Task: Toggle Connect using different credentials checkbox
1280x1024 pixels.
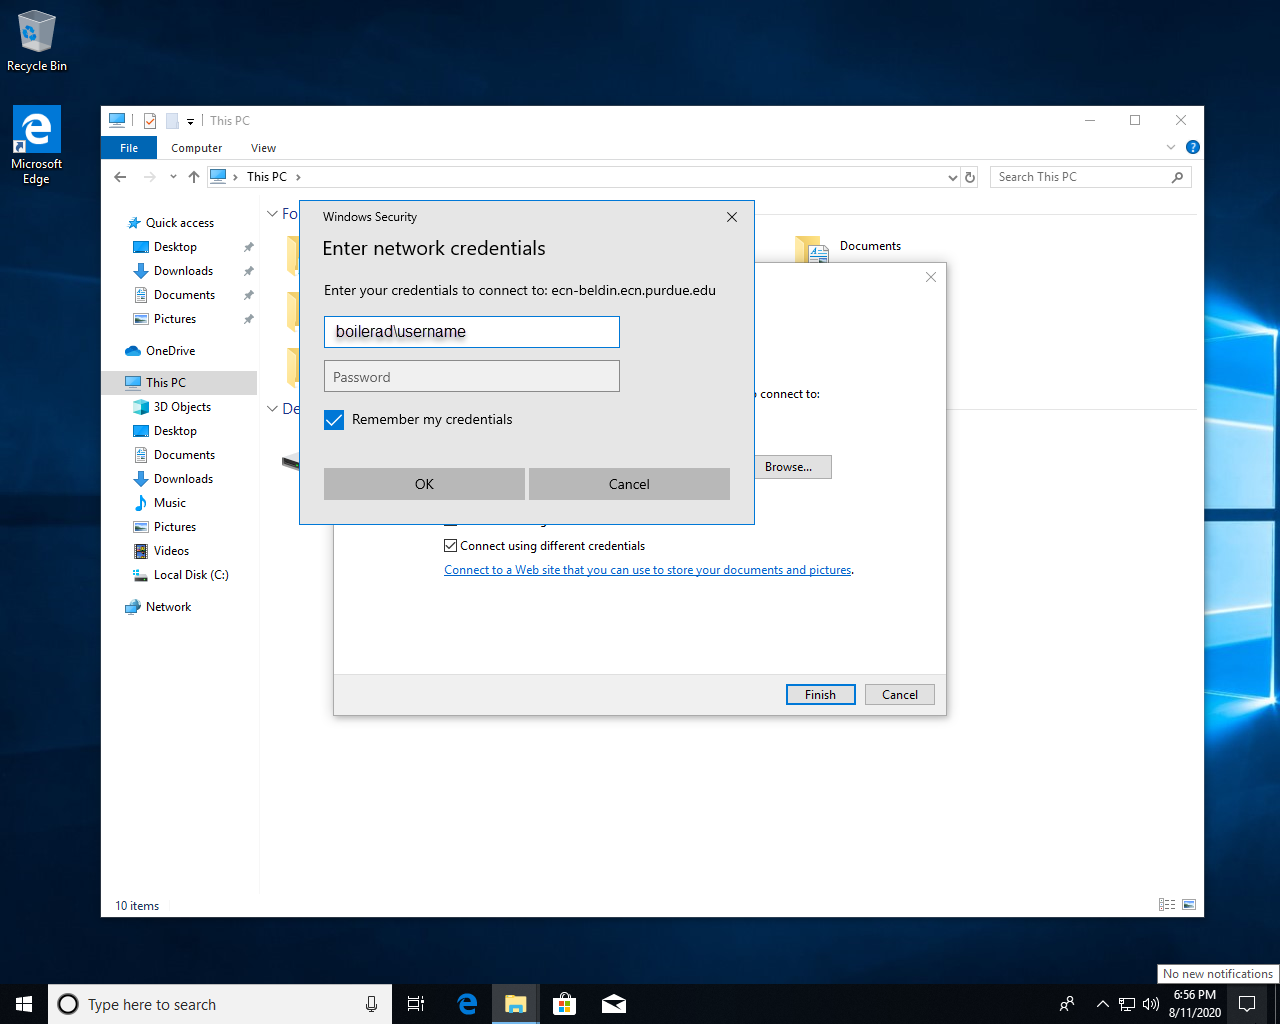Action: (x=450, y=546)
